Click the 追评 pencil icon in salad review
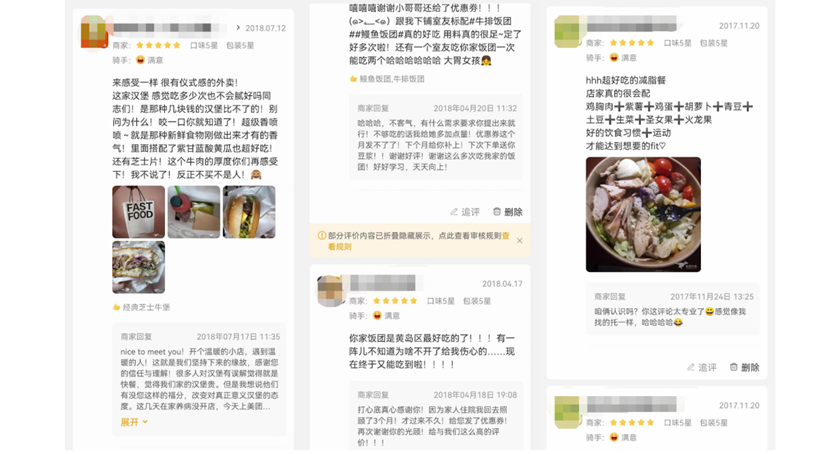 tap(691, 367)
